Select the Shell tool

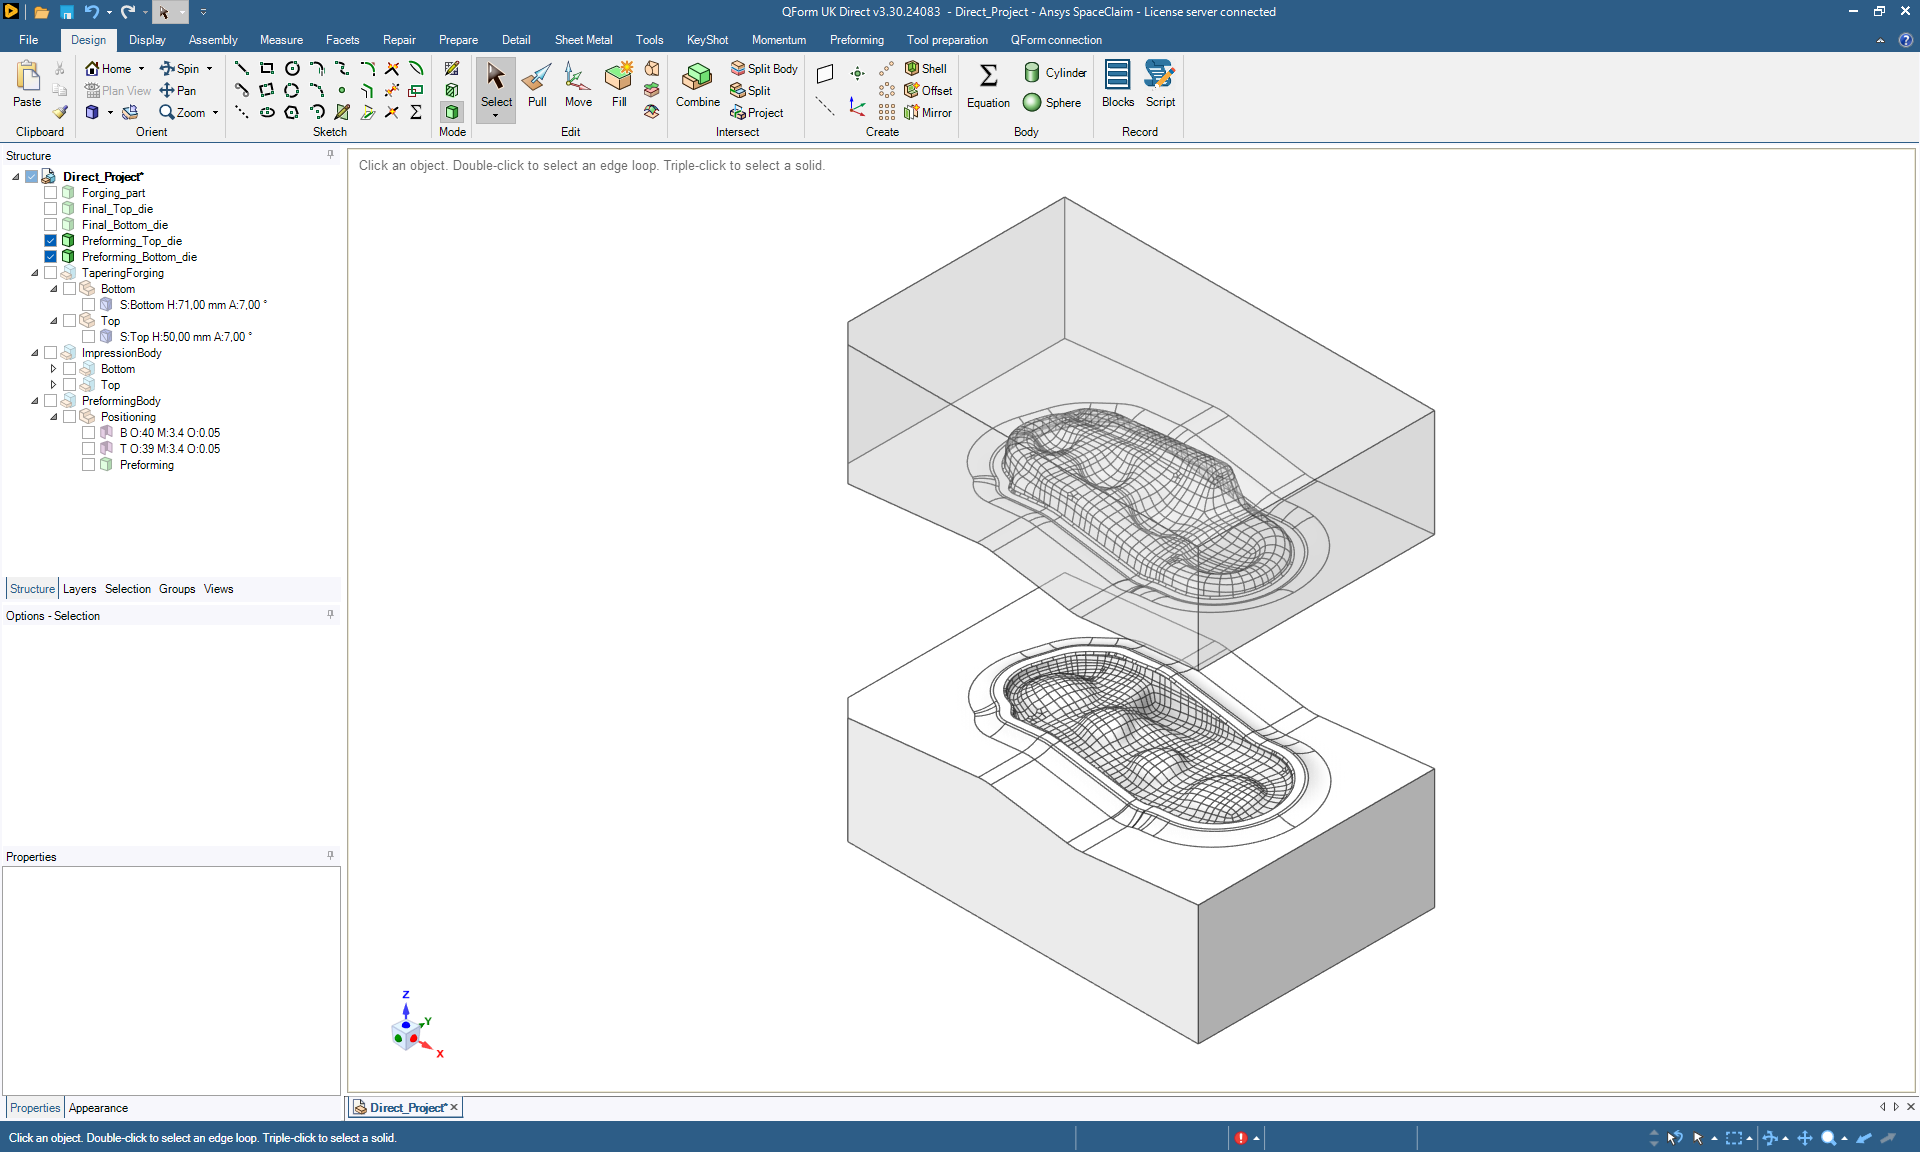point(925,68)
